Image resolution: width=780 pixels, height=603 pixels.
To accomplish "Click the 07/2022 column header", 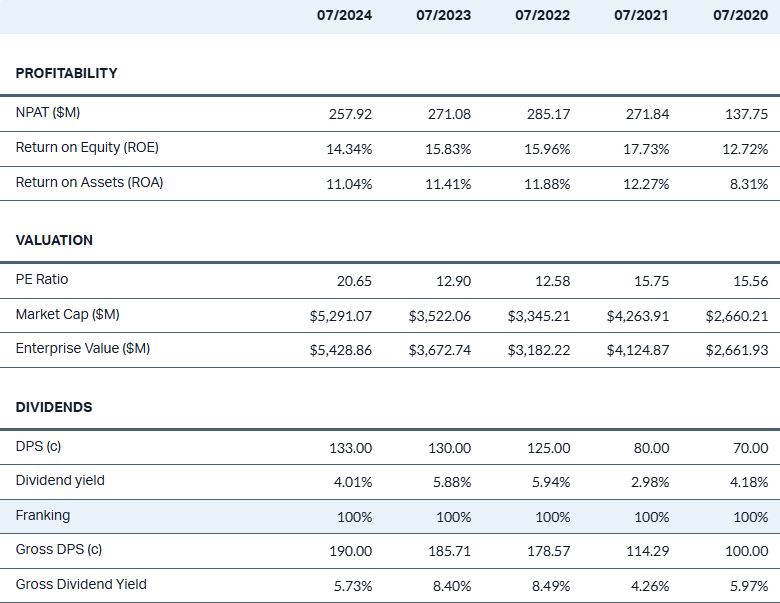I will click(x=542, y=15).
